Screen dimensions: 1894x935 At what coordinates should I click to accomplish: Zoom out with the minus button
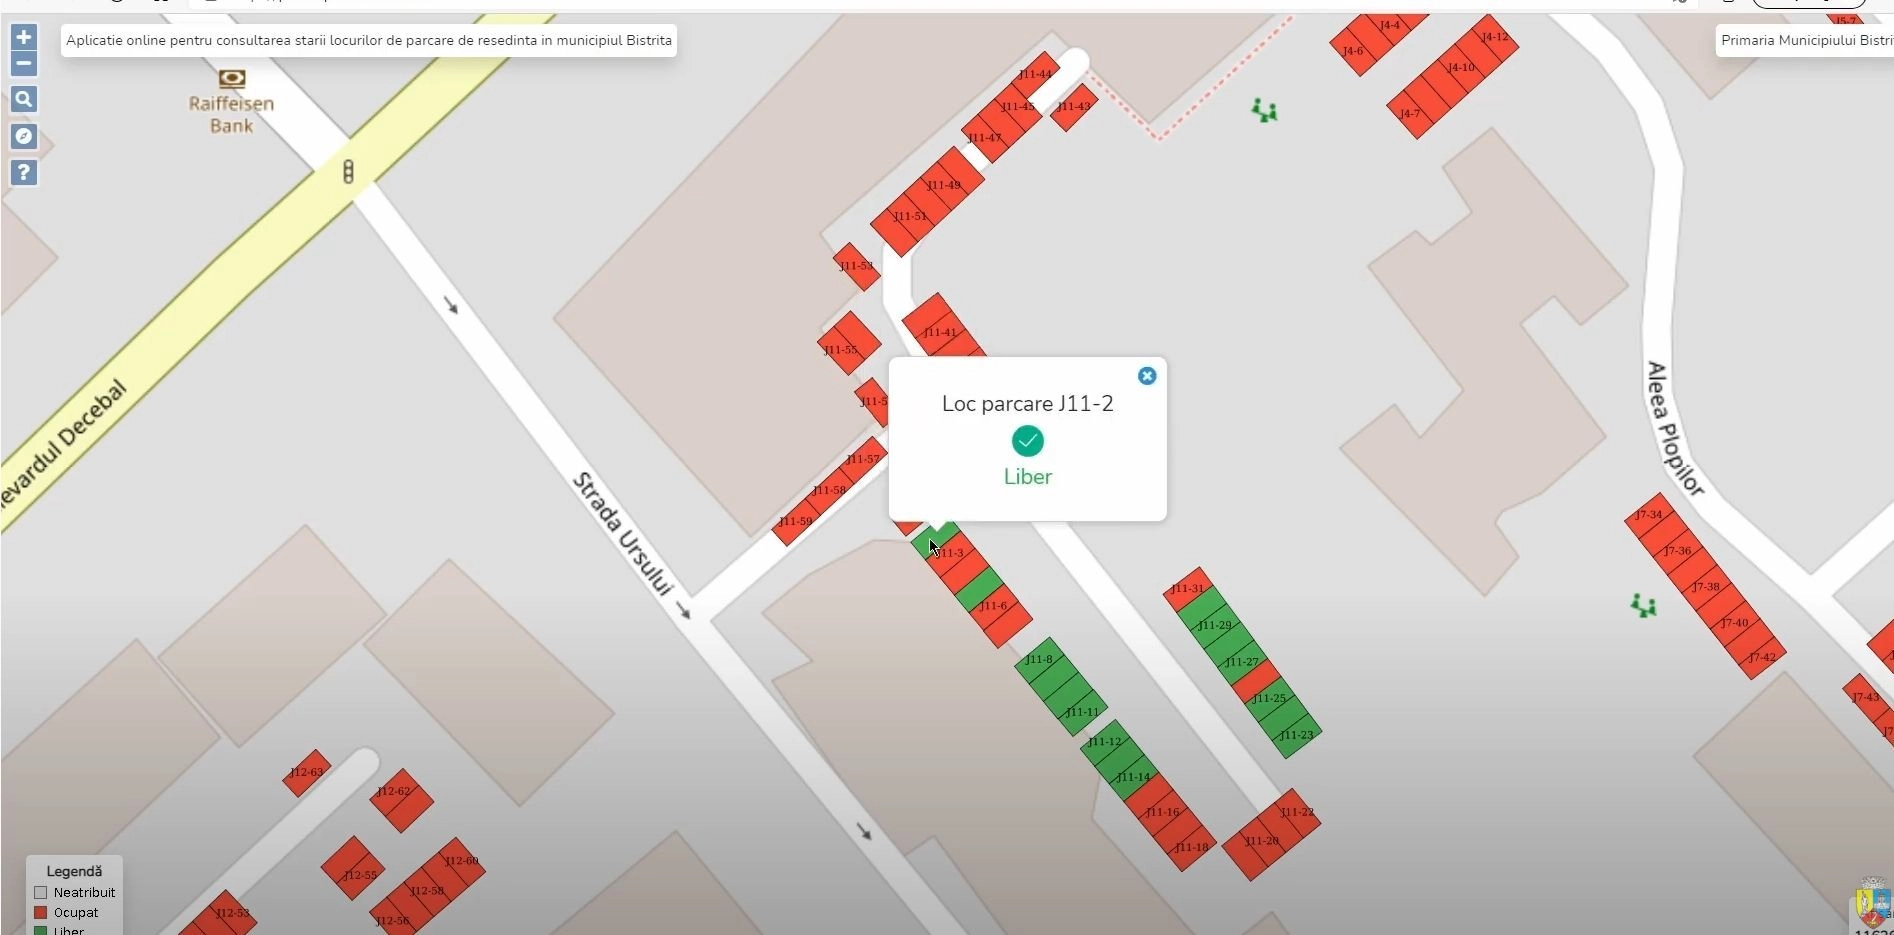(24, 64)
